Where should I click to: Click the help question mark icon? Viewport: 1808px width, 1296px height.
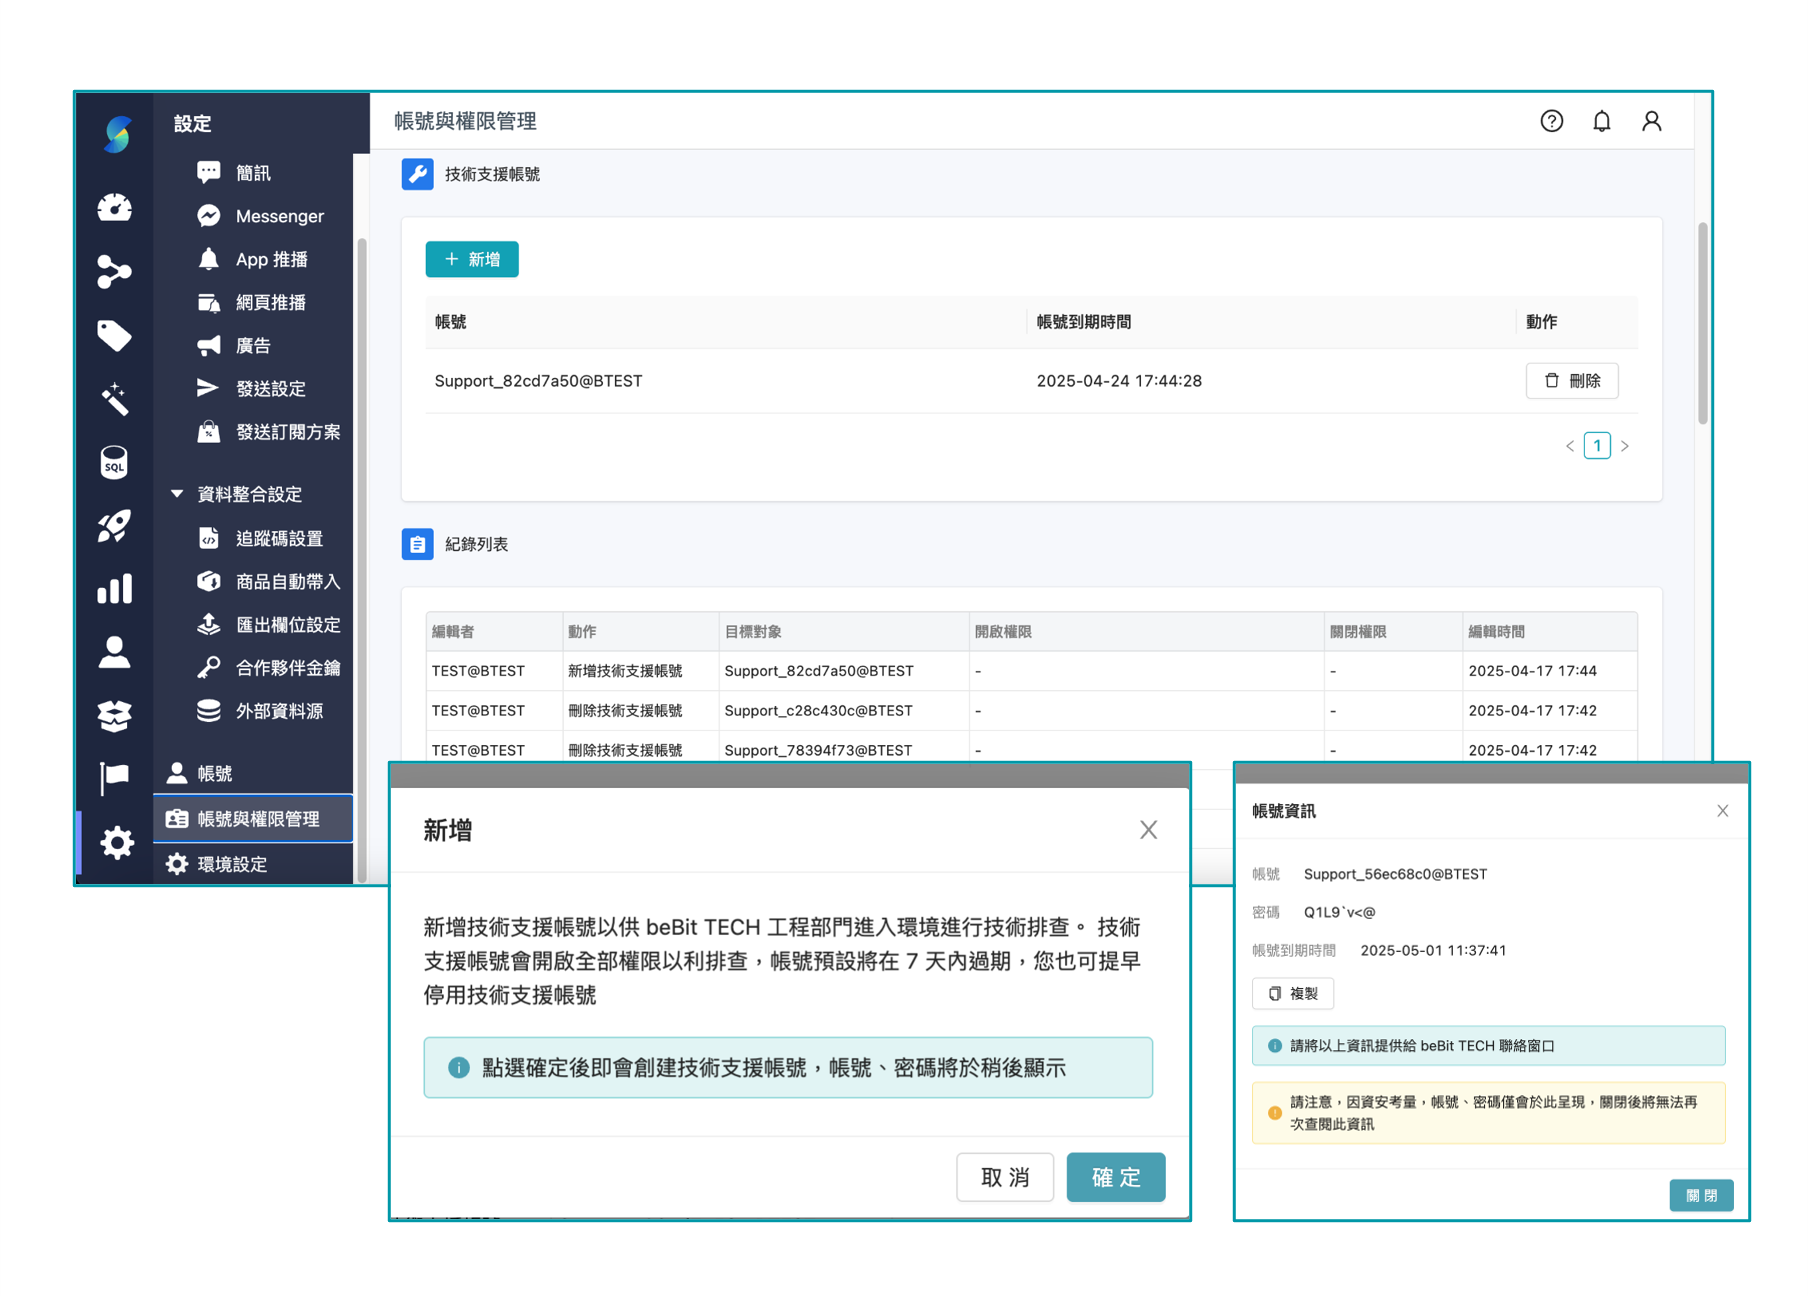1552,121
